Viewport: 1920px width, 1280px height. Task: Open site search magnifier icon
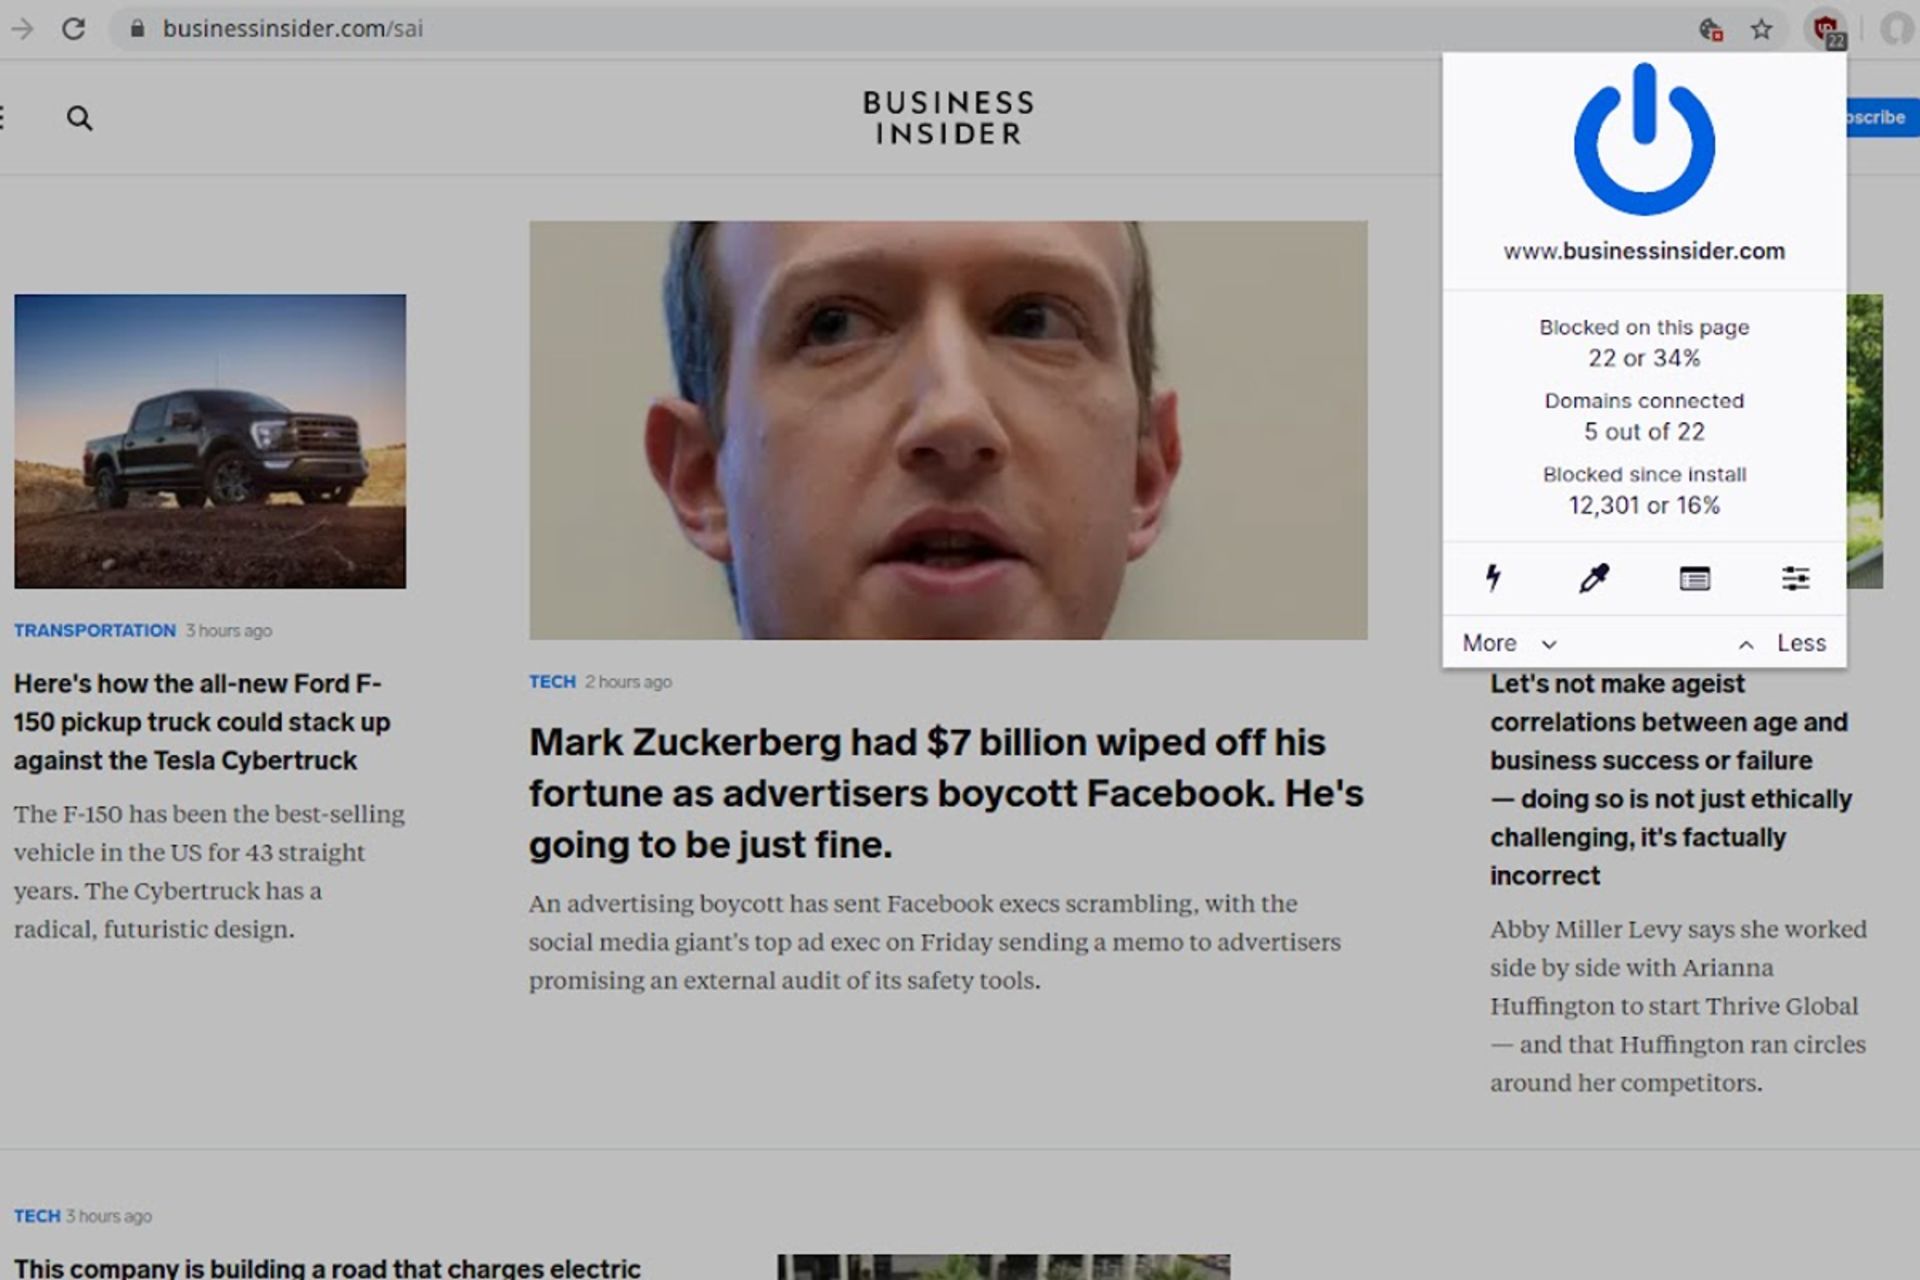pyautogui.click(x=79, y=118)
